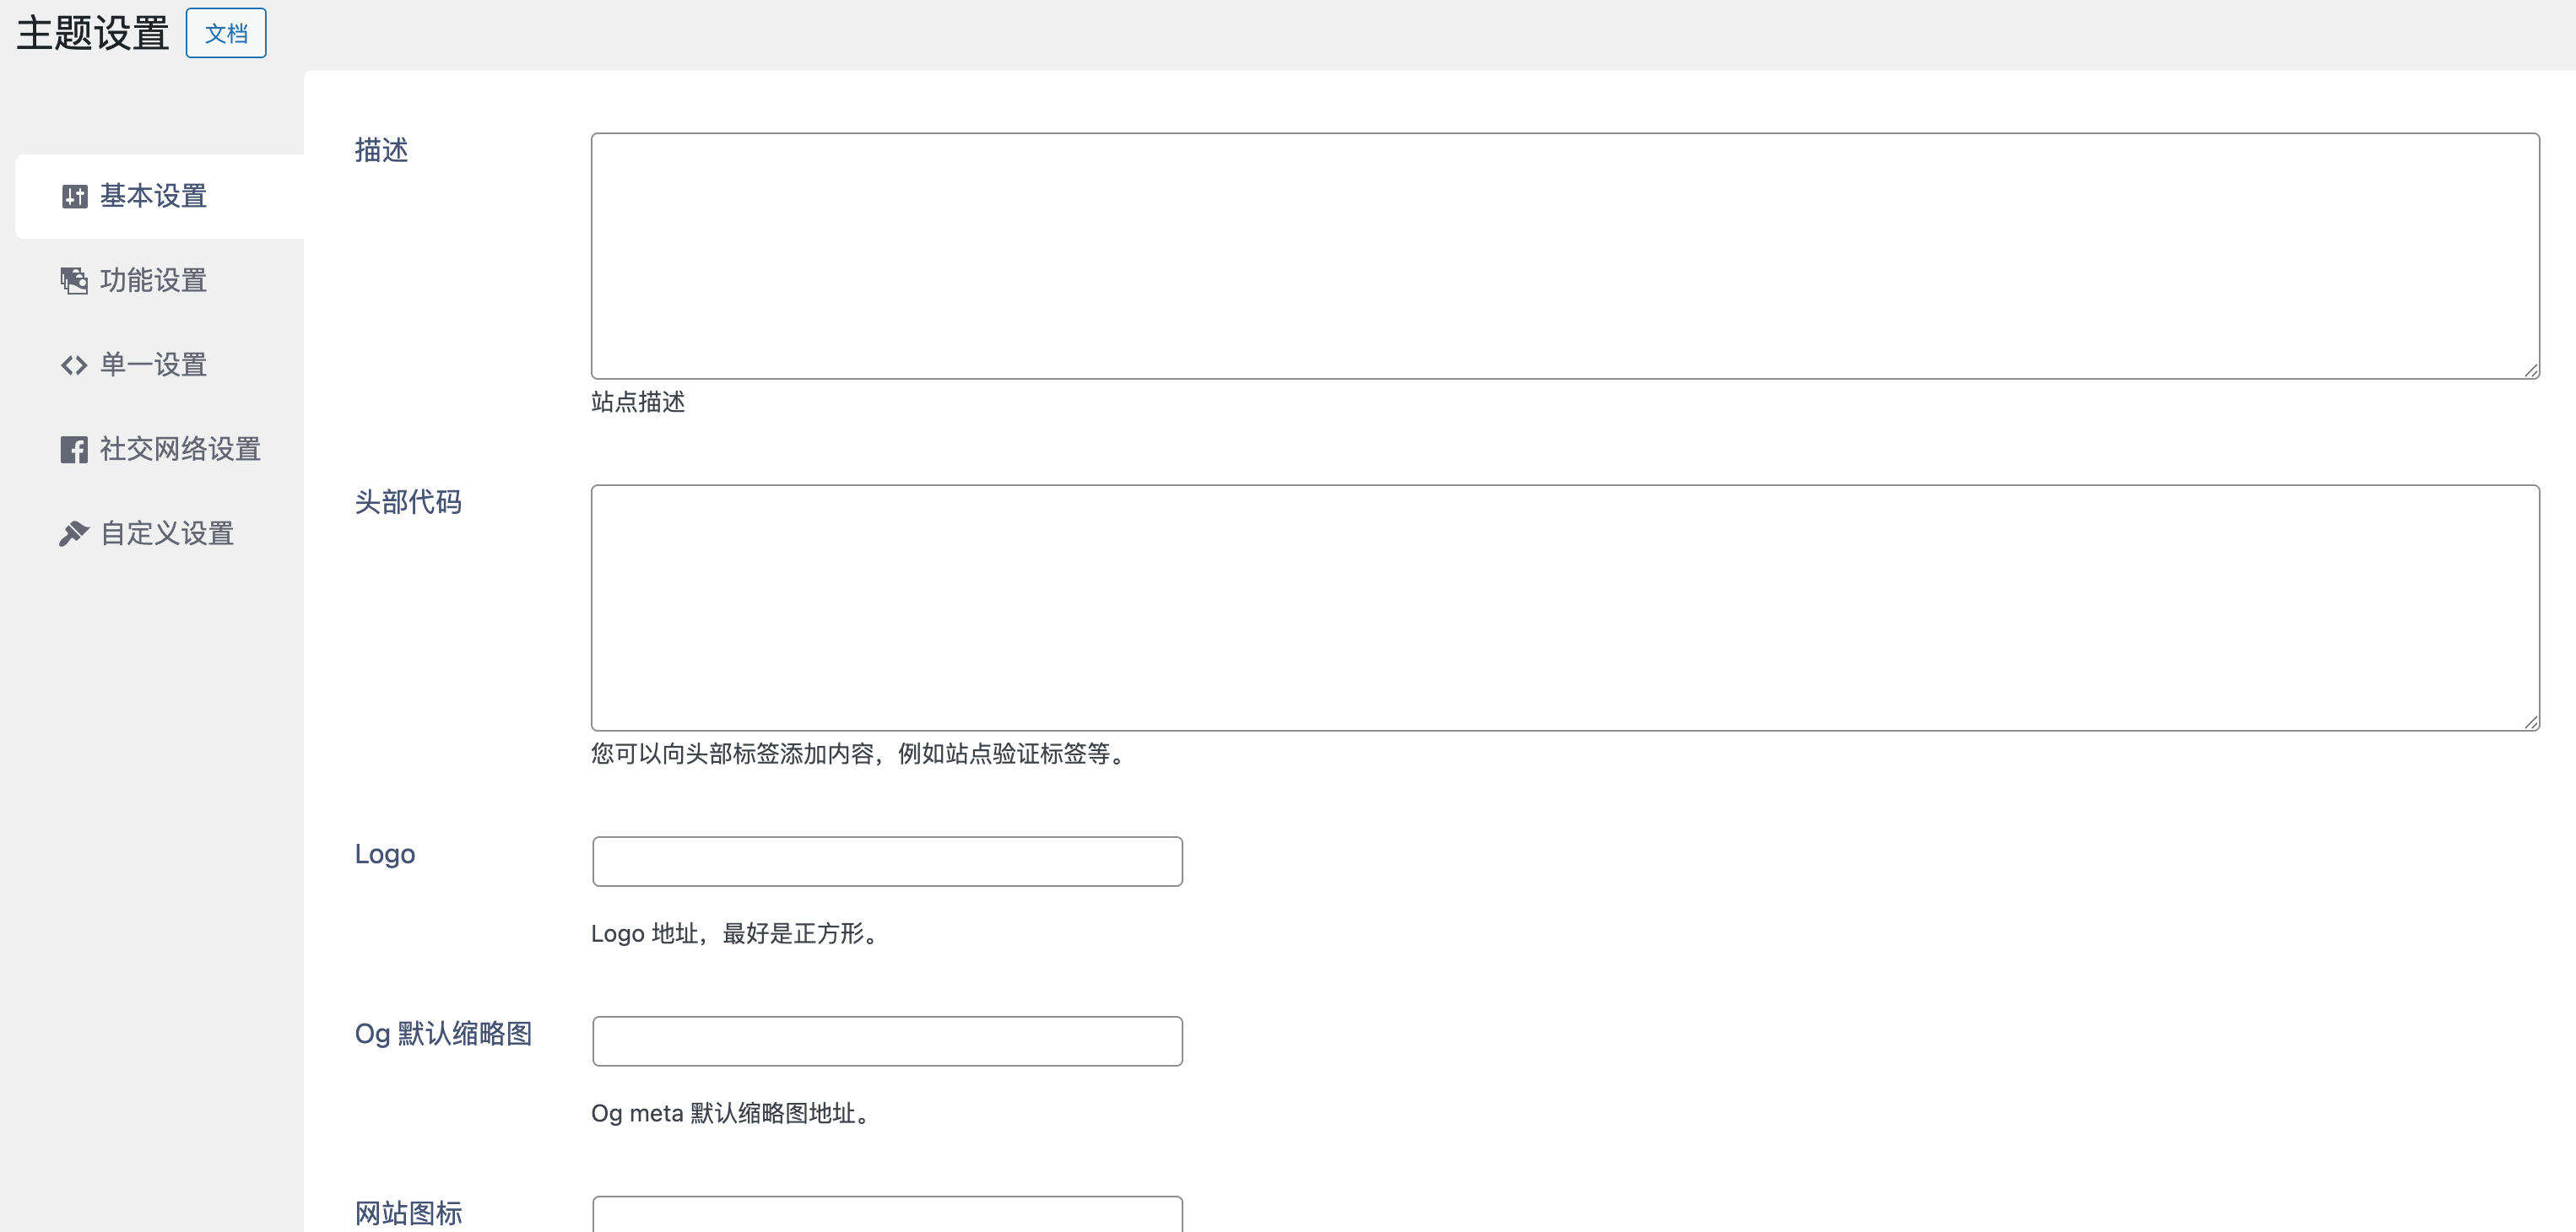Image resolution: width=2576 pixels, height=1232 pixels.
Task: Open the 文档 documentation page
Action: pos(225,32)
